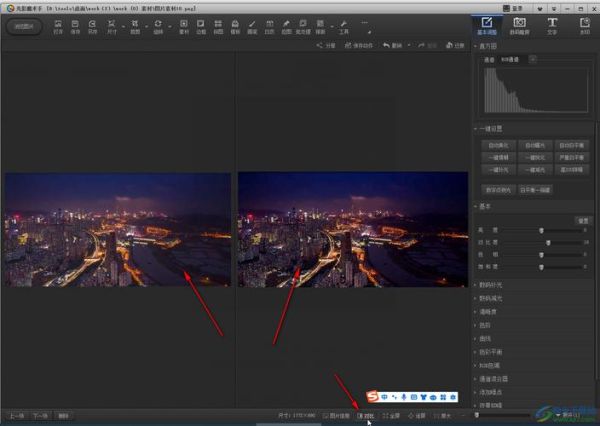The image size is (600, 426).
Task: Expand the 曲线 (Curves) section
Action: (x=485, y=338)
